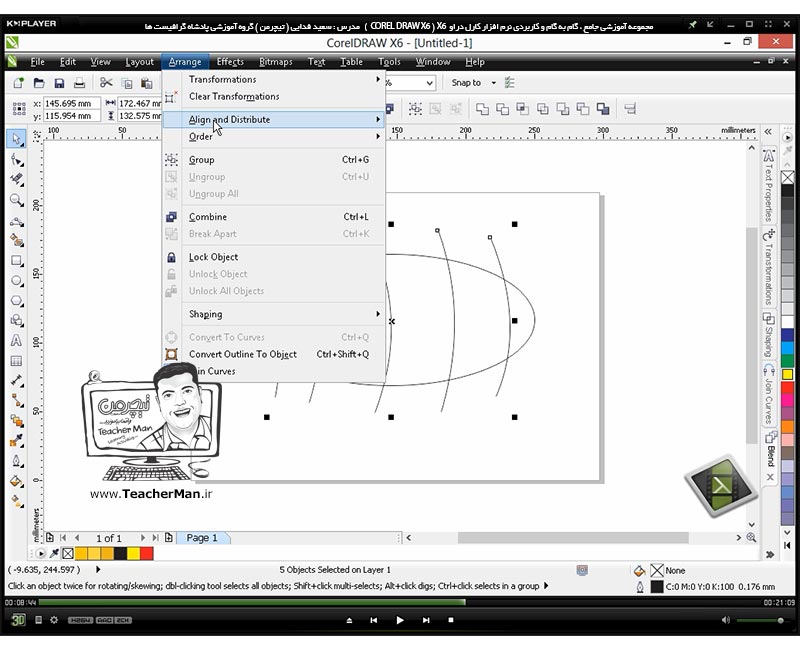This screenshot has height=650, width=800.
Task: Click the Trim shaping icon
Action: [x=503, y=109]
